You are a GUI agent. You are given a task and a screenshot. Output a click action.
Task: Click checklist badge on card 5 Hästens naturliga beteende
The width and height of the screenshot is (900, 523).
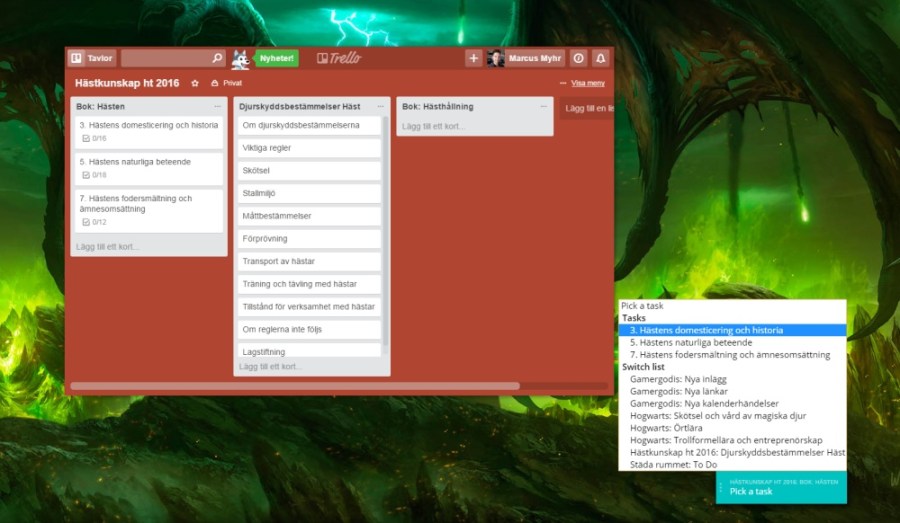(94, 175)
